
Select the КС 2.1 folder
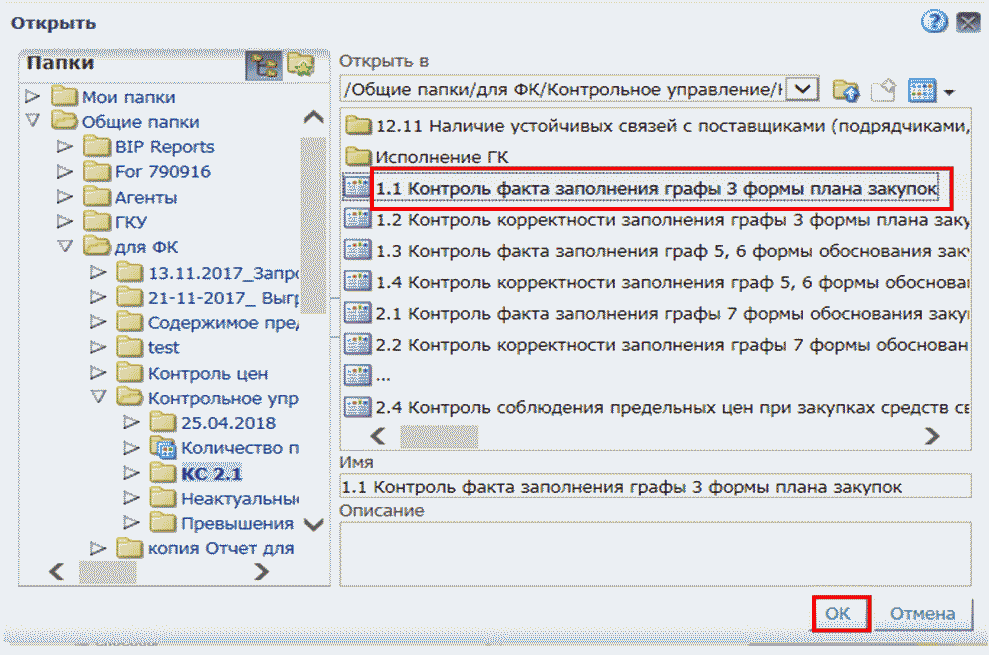[211, 473]
